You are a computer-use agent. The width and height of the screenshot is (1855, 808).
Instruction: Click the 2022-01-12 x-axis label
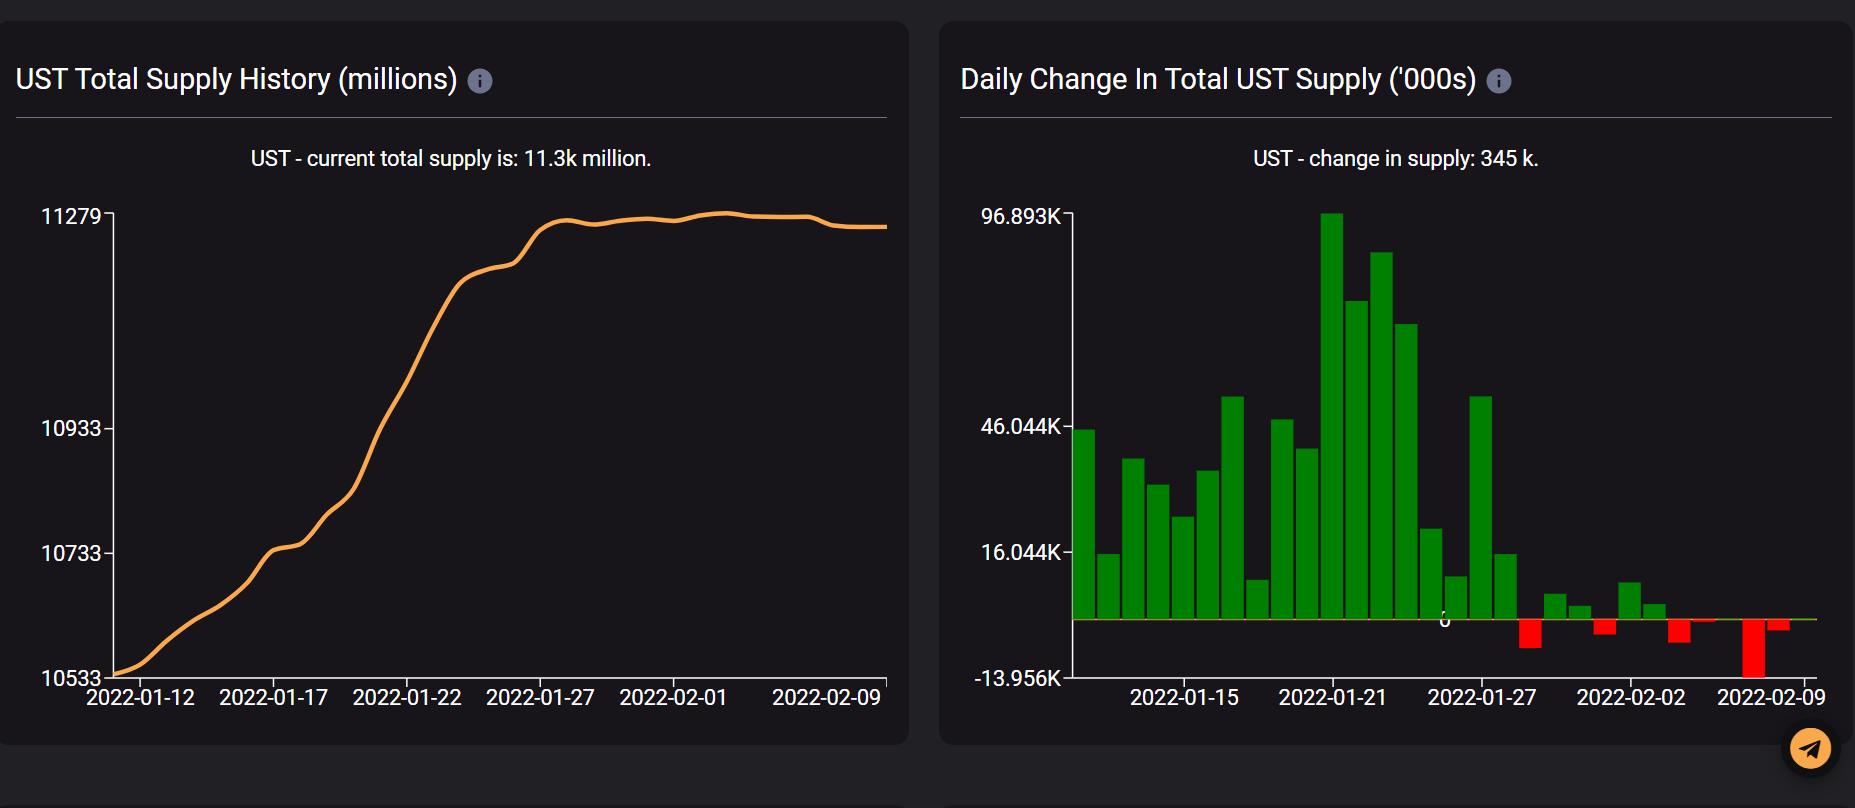140,697
